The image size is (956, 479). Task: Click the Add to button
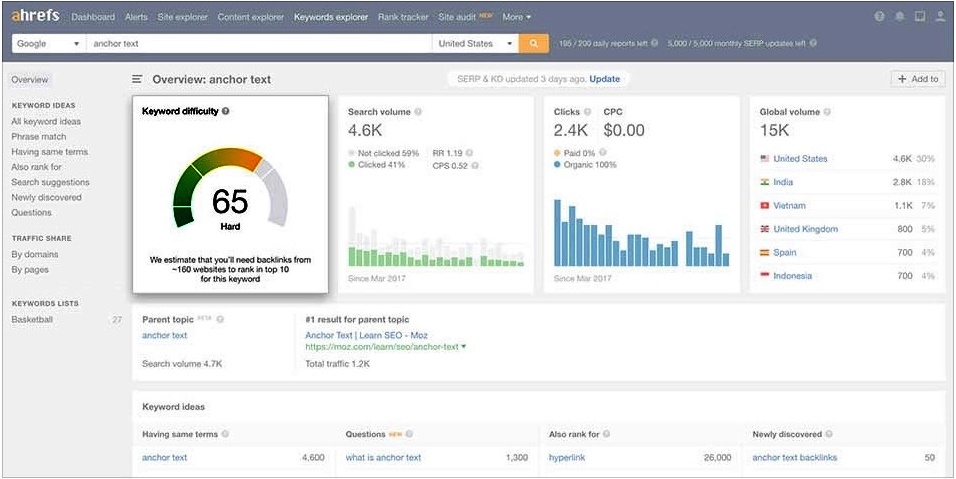(918, 79)
